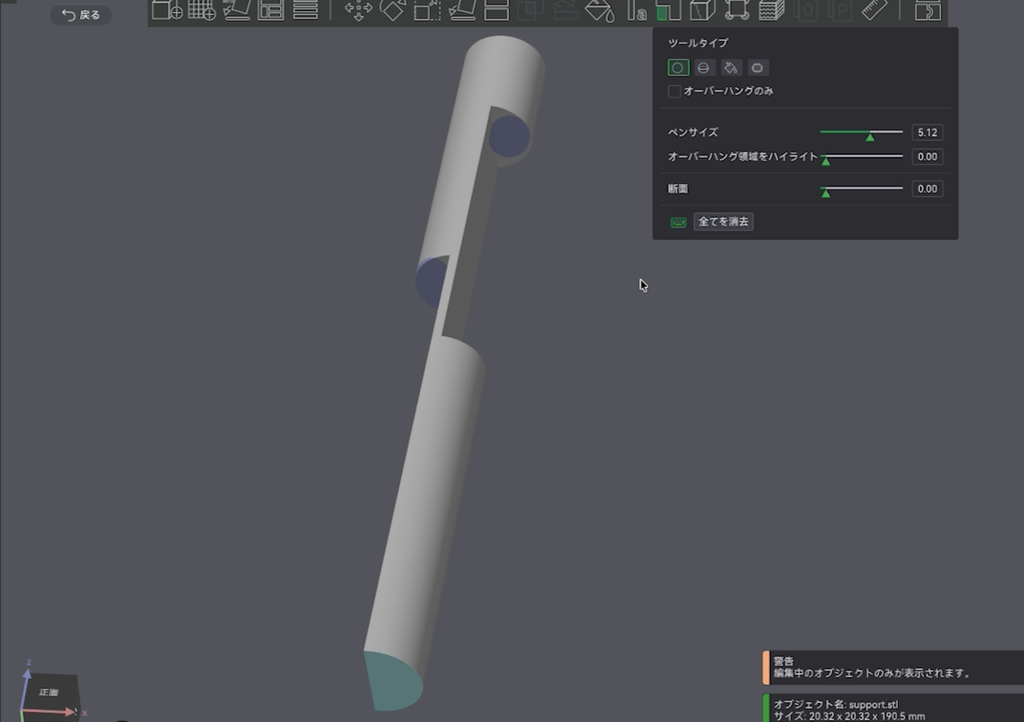Enable the オーバーハングのみ checkbox
Image resolution: width=1024 pixels, height=722 pixels.
675,91
